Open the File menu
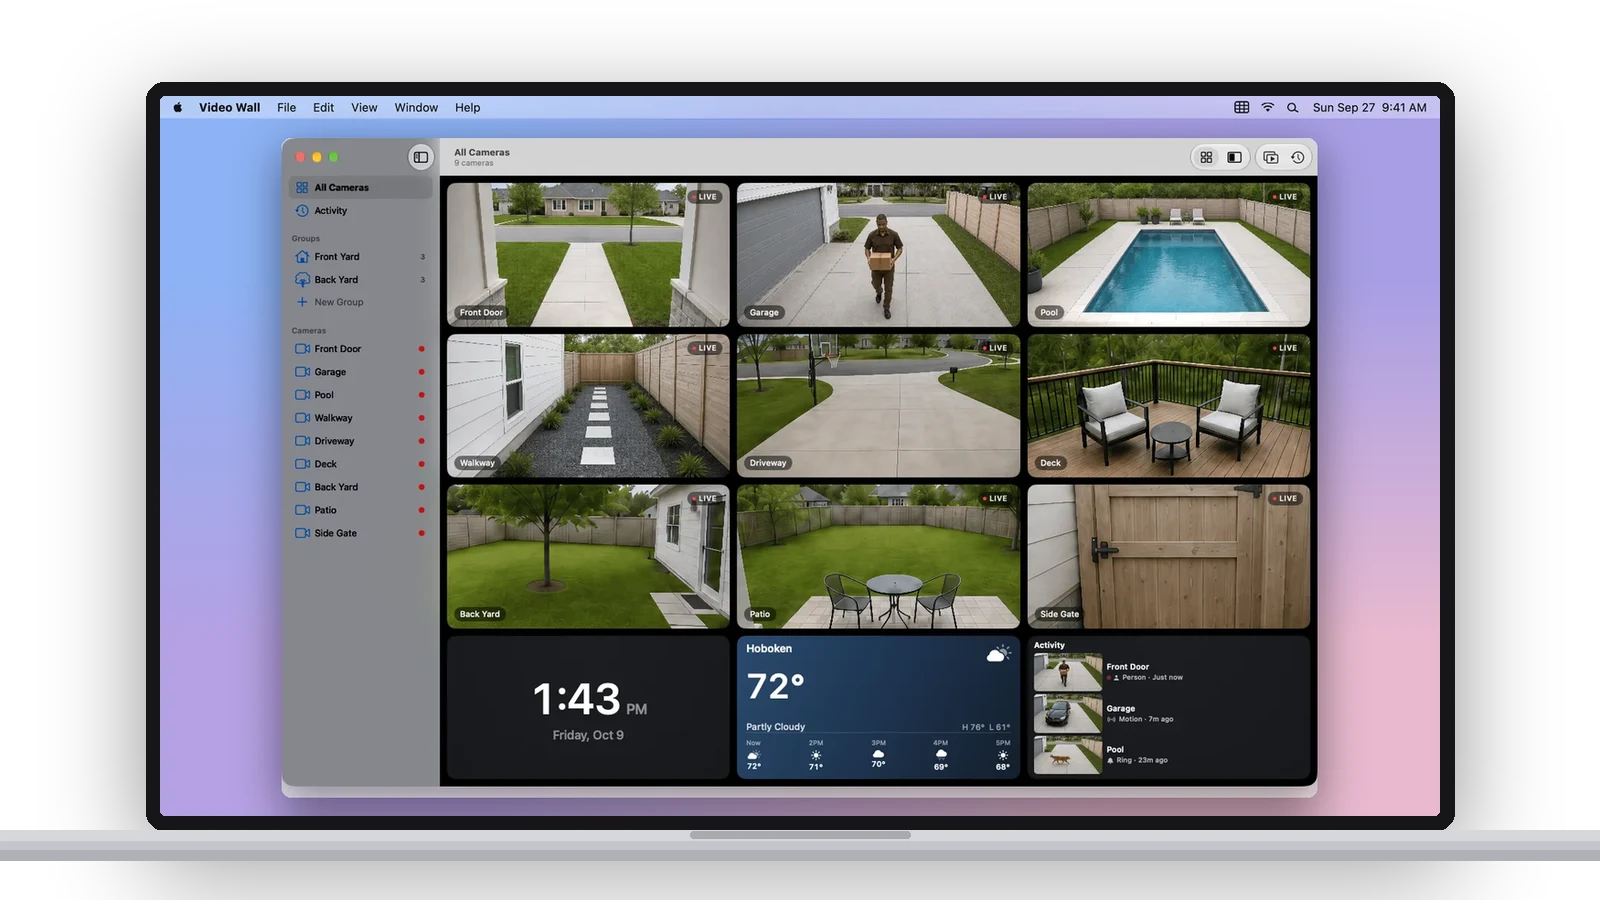Image resolution: width=1600 pixels, height=900 pixels. coord(287,107)
